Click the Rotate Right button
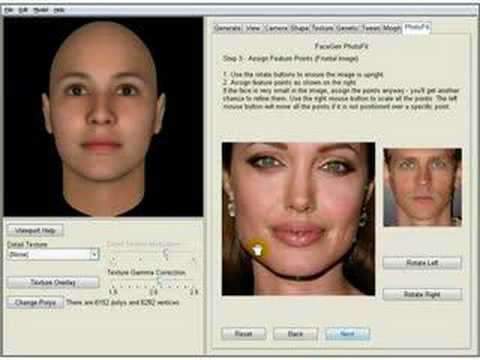480x360 pixels. (x=422, y=294)
